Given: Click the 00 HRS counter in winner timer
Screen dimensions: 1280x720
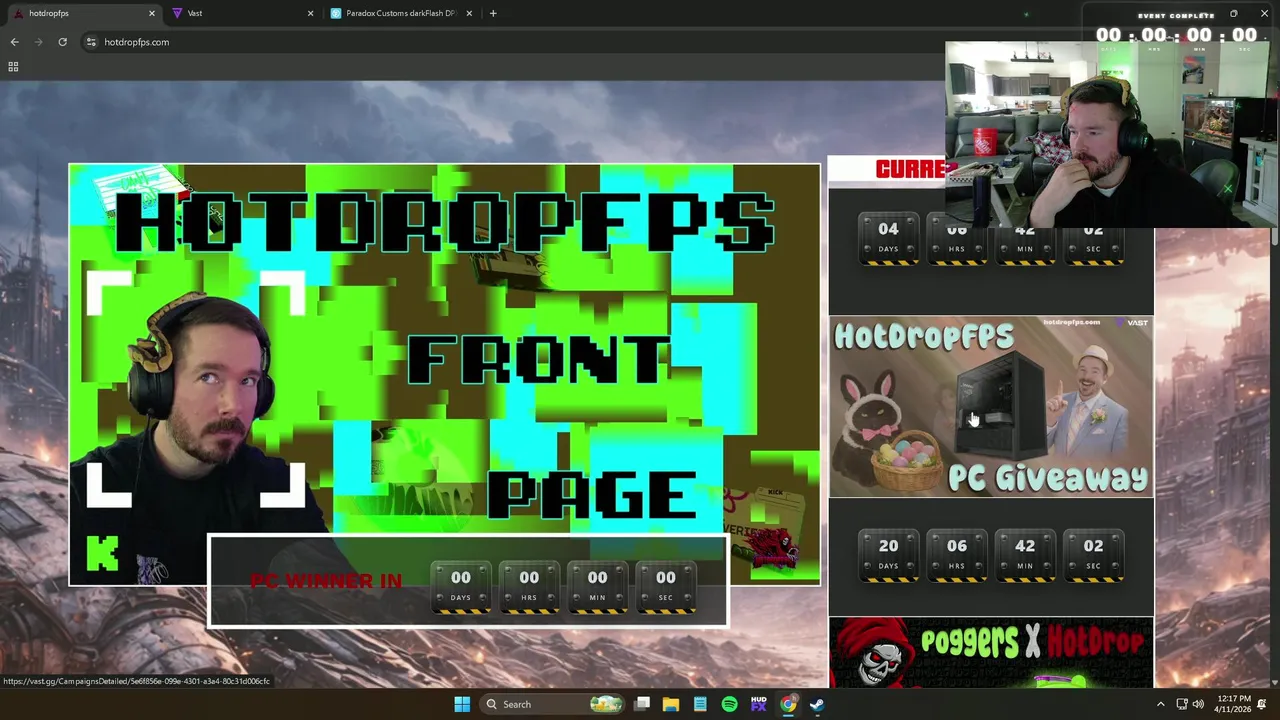Looking at the screenshot, I should (x=529, y=587).
